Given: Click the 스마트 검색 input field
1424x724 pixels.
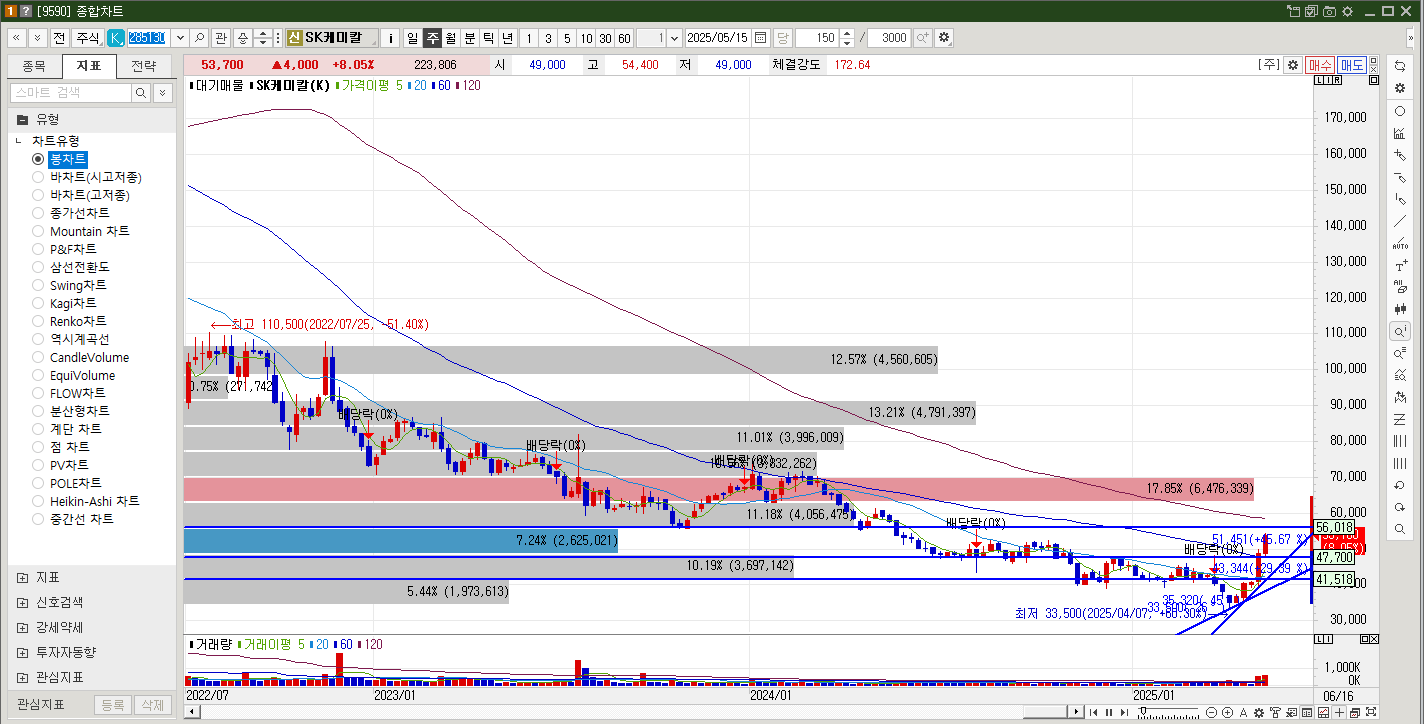Looking at the screenshot, I should point(71,93).
